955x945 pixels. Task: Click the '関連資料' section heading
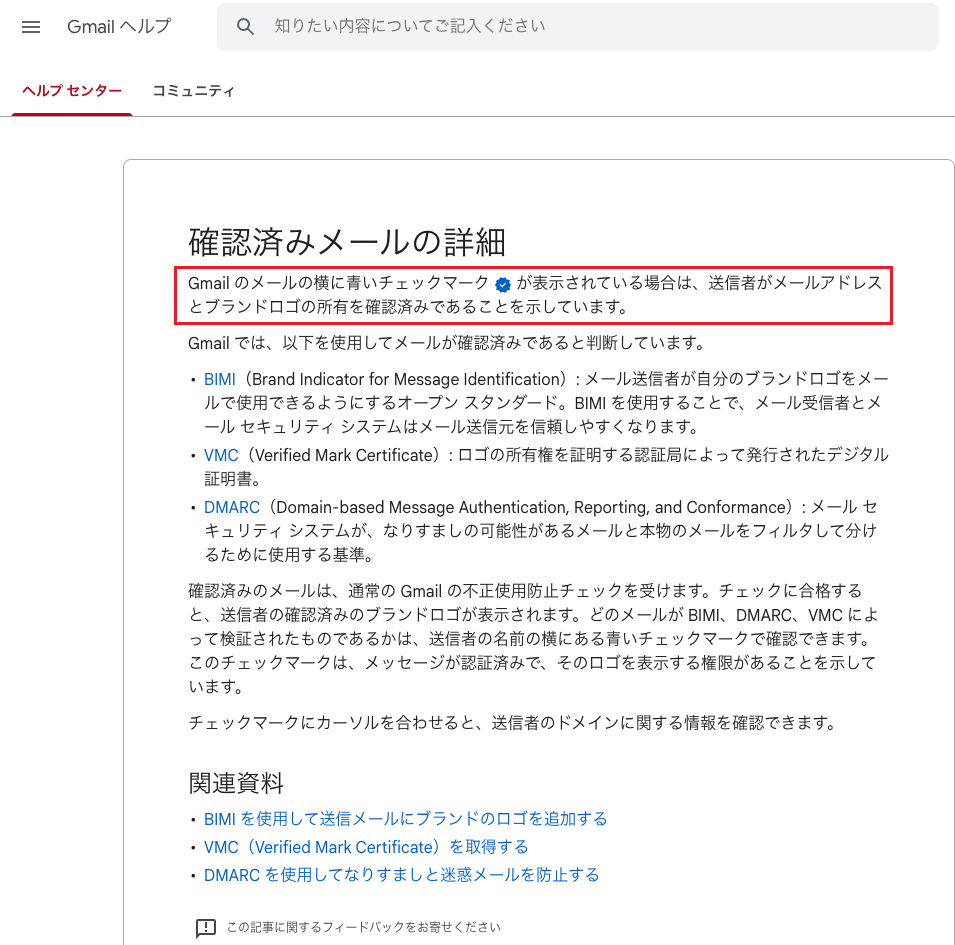pos(237,782)
